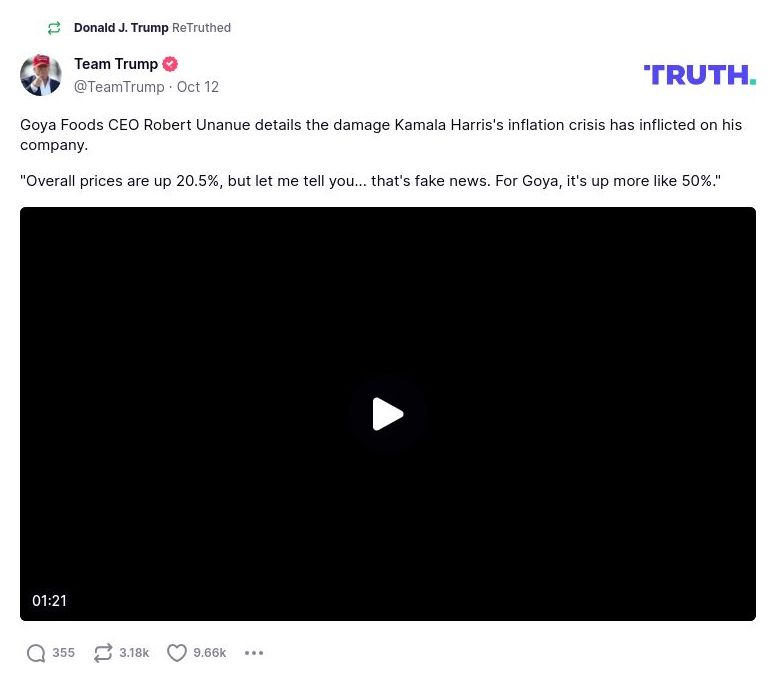Image resolution: width=777 pixels, height=683 pixels.
Task: Click the red verified badge
Action: [x=170, y=64]
